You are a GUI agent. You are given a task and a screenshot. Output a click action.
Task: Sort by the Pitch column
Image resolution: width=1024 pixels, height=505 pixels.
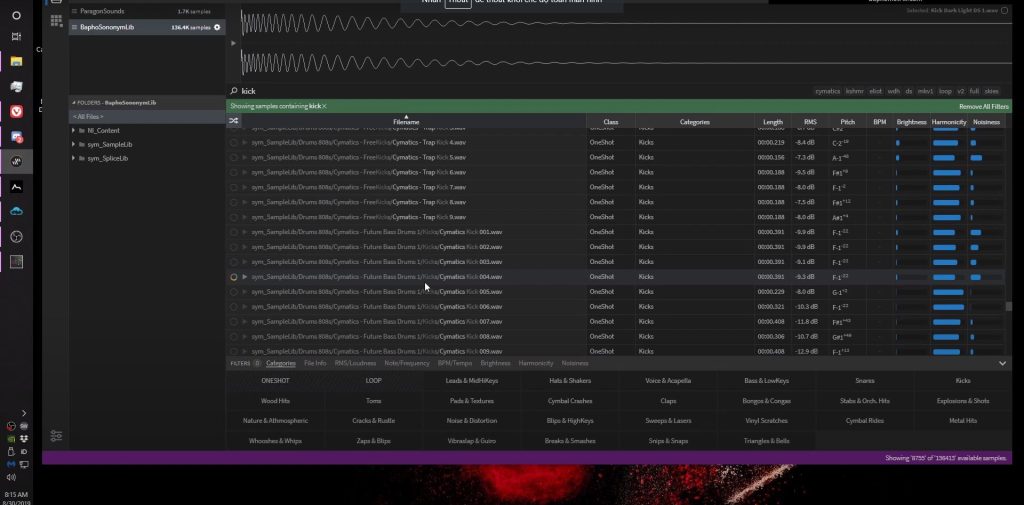click(848, 122)
